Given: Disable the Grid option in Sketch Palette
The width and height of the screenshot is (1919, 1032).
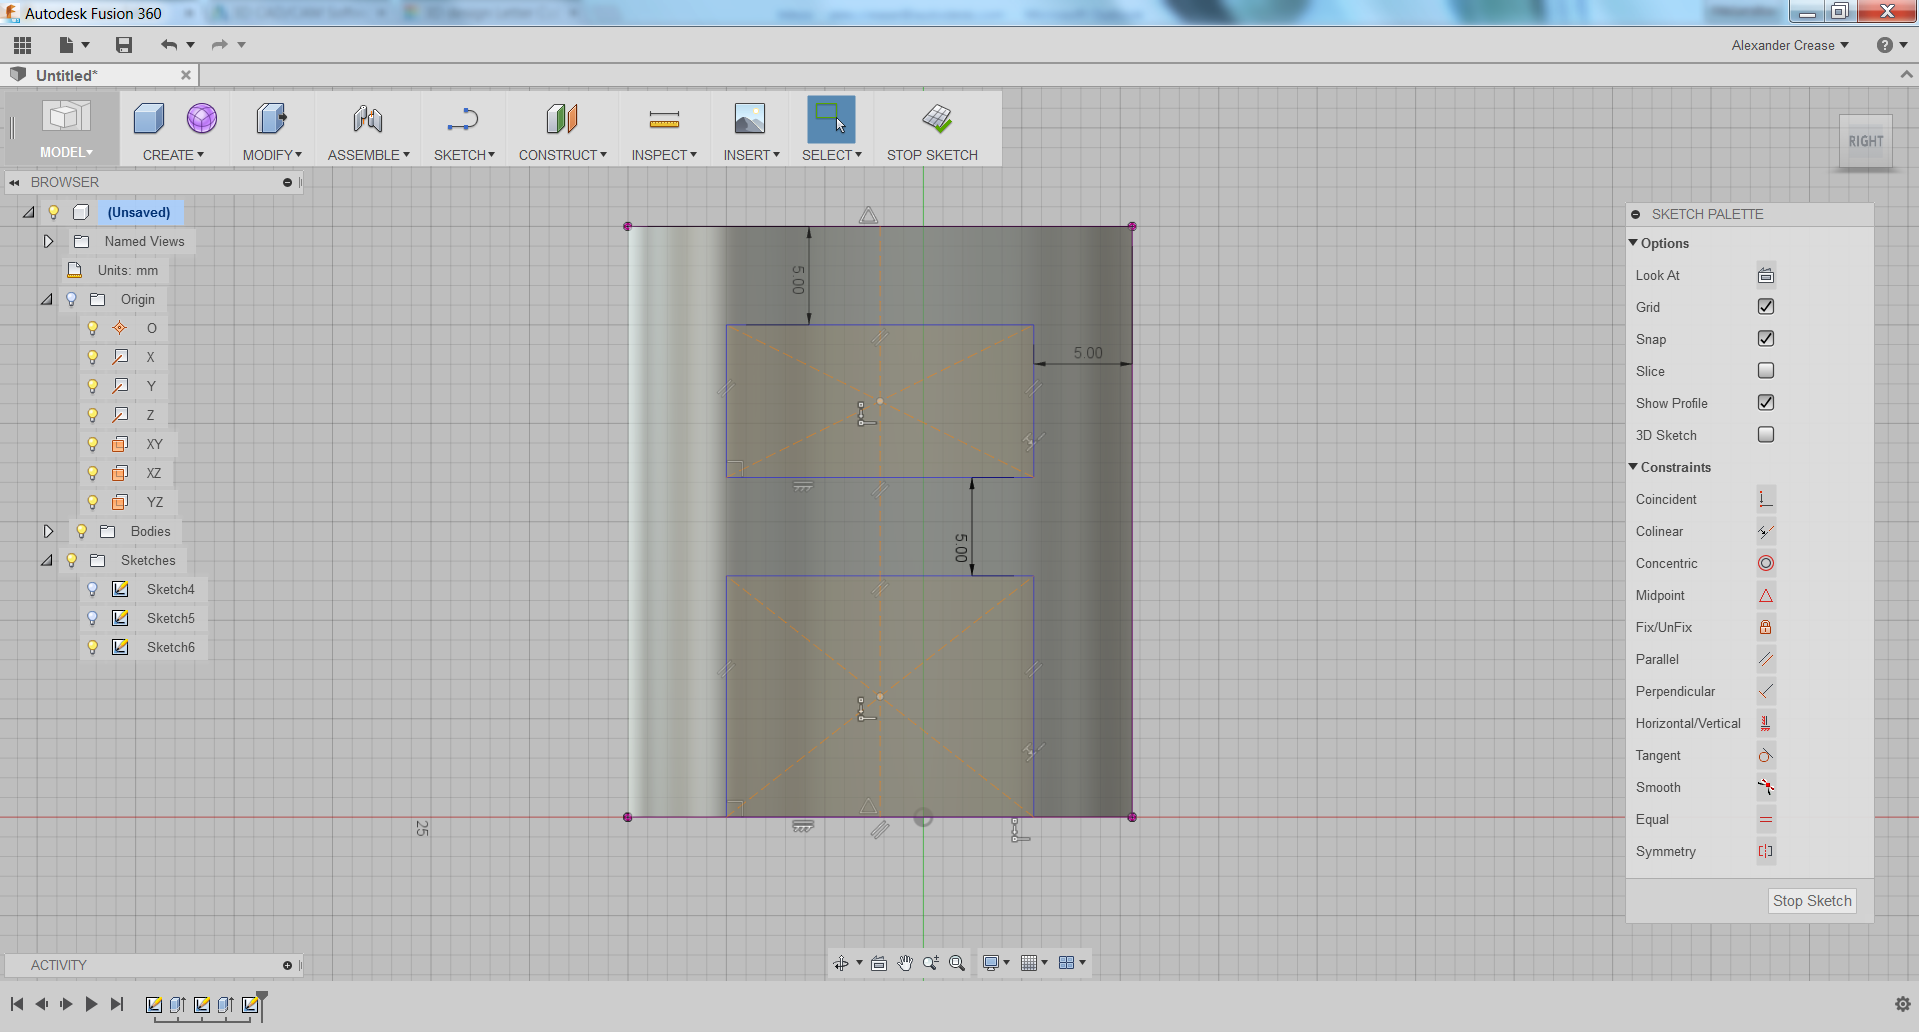Looking at the screenshot, I should coord(1766,306).
